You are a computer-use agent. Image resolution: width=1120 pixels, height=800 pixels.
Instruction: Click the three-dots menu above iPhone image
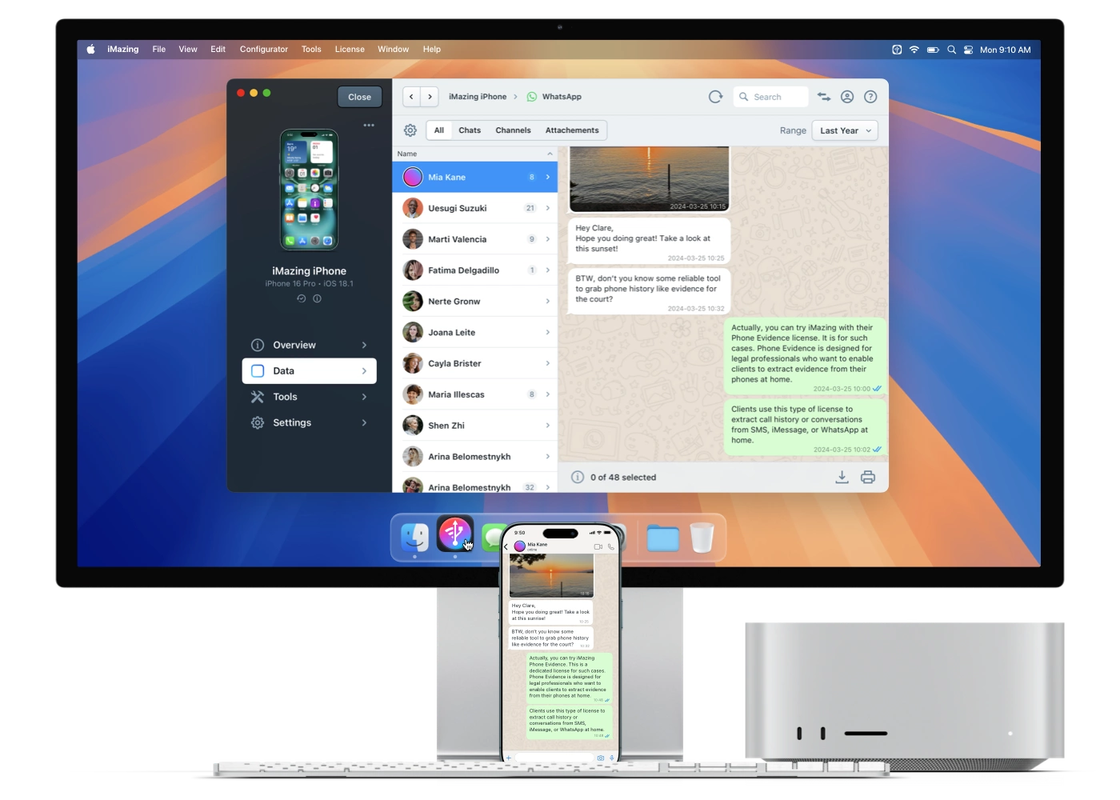click(369, 125)
